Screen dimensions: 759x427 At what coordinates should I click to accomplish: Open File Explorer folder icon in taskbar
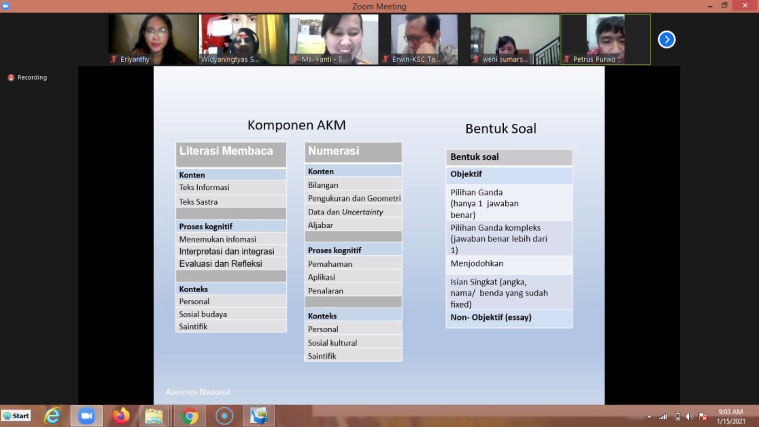[x=154, y=415]
